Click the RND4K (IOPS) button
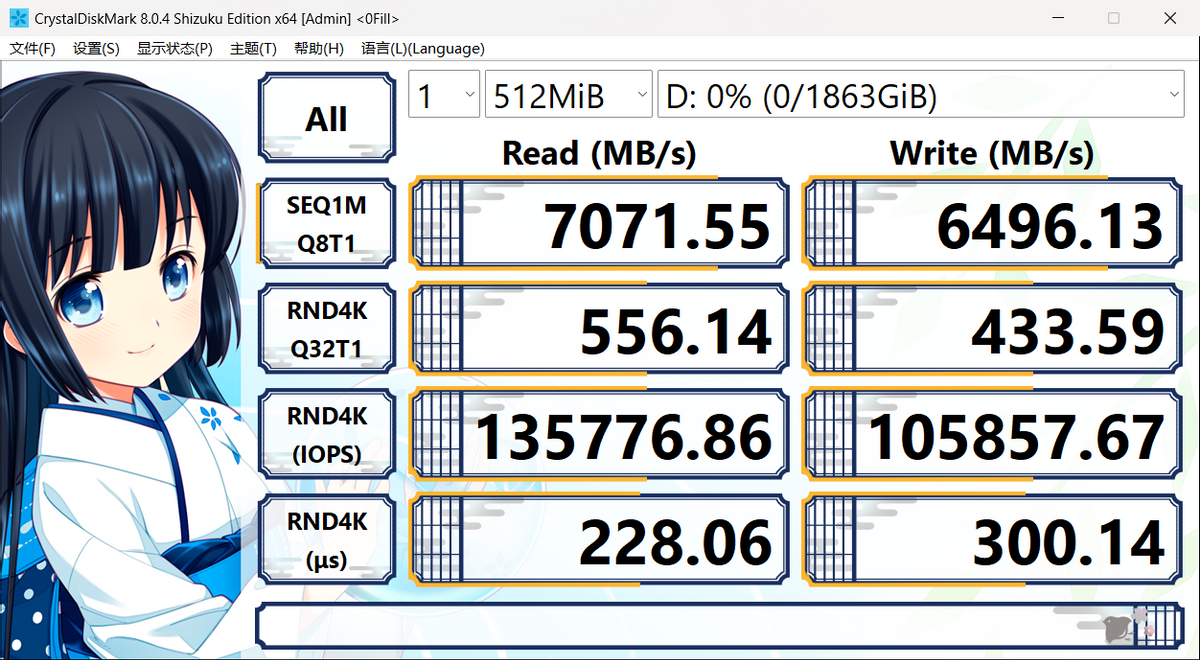 coord(326,435)
